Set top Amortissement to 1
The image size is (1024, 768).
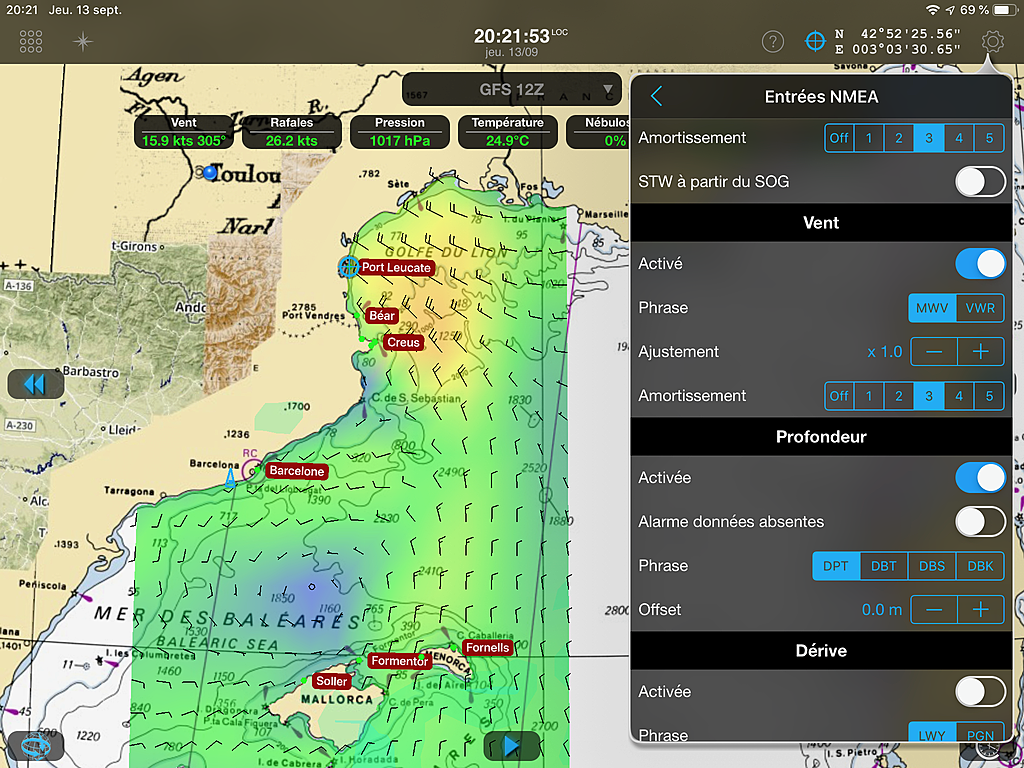coord(869,138)
